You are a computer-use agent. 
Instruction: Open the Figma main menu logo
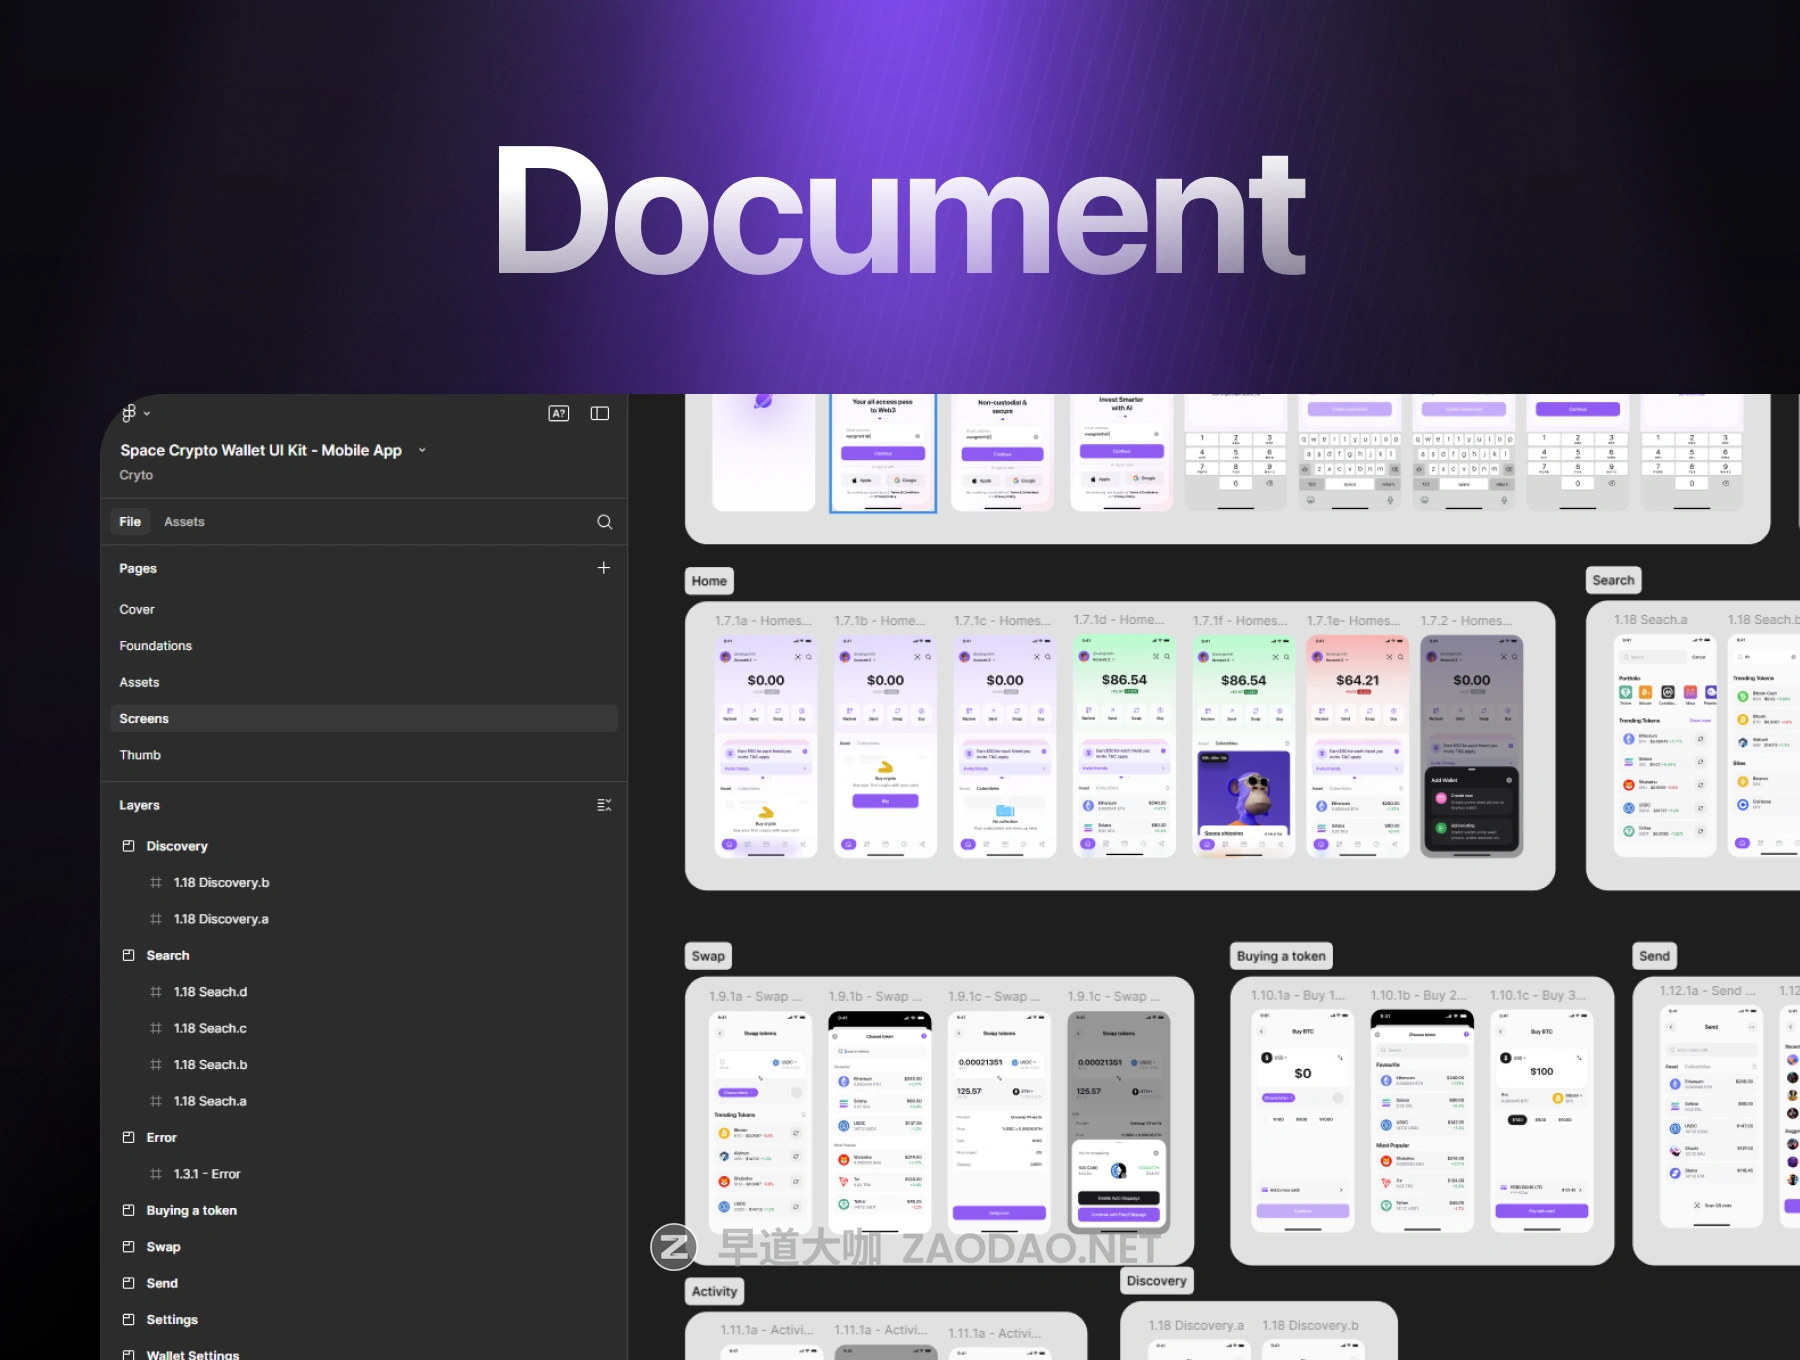[x=128, y=413]
